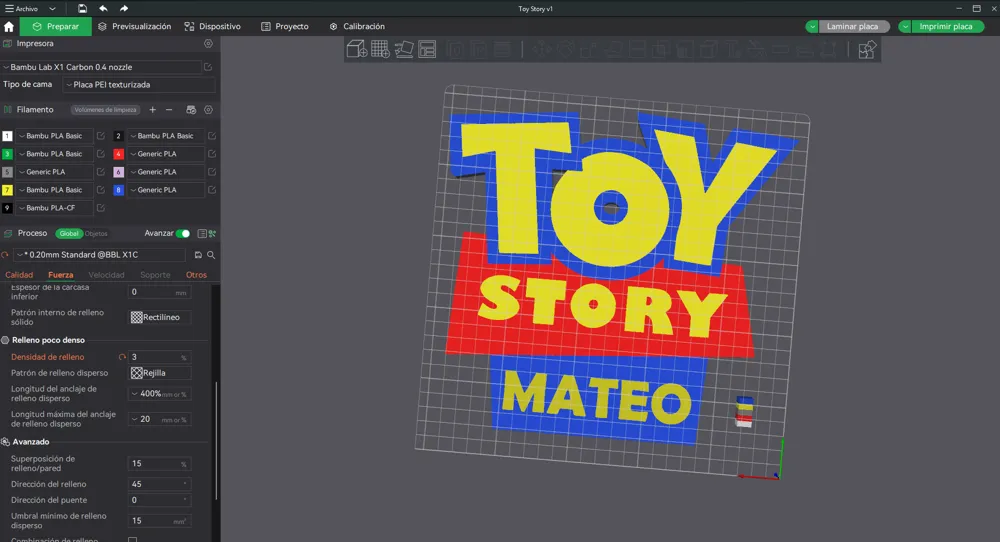
Task: Click the Arrange all objects toolbar icon
Action: 427,49
